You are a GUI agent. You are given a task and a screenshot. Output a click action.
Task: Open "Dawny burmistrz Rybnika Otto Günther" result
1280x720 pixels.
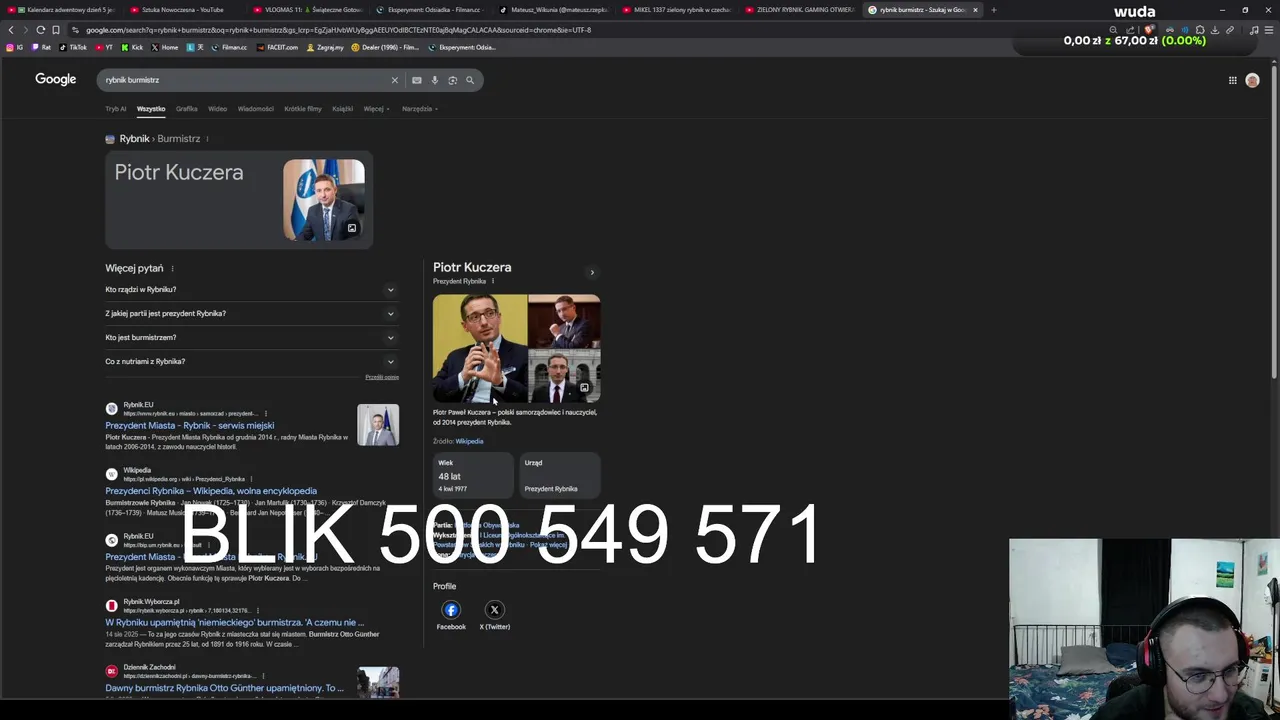tap(224, 688)
